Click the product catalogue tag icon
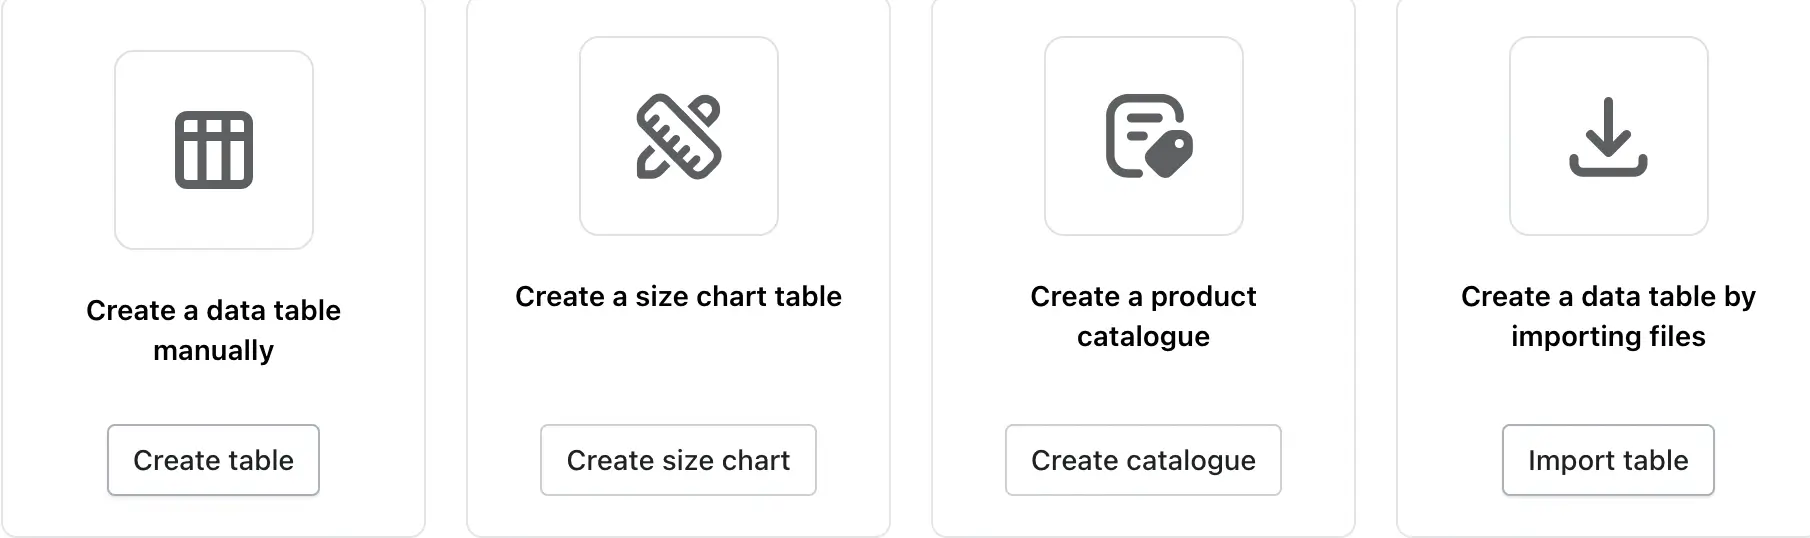 (x=1148, y=137)
